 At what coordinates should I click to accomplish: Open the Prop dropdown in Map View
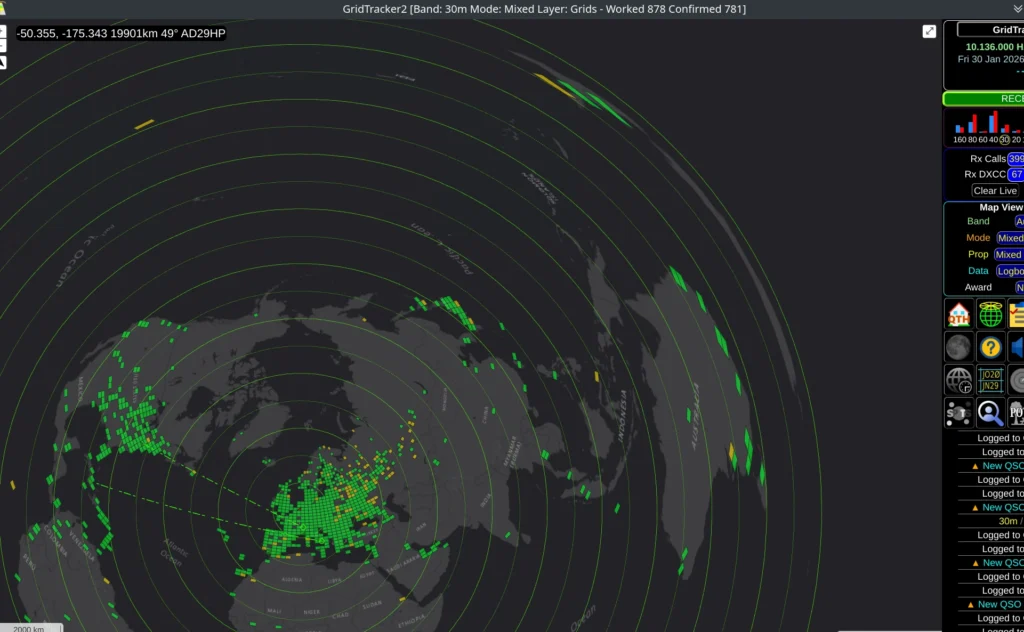tap(1009, 254)
